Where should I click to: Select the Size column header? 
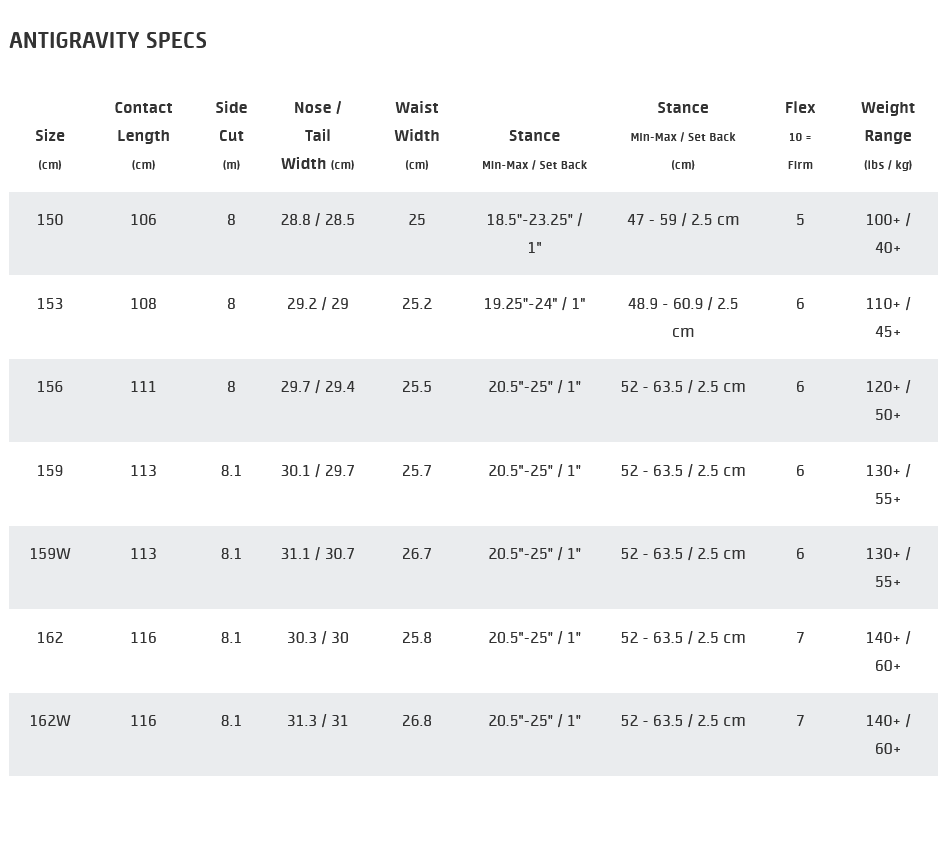(x=50, y=136)
